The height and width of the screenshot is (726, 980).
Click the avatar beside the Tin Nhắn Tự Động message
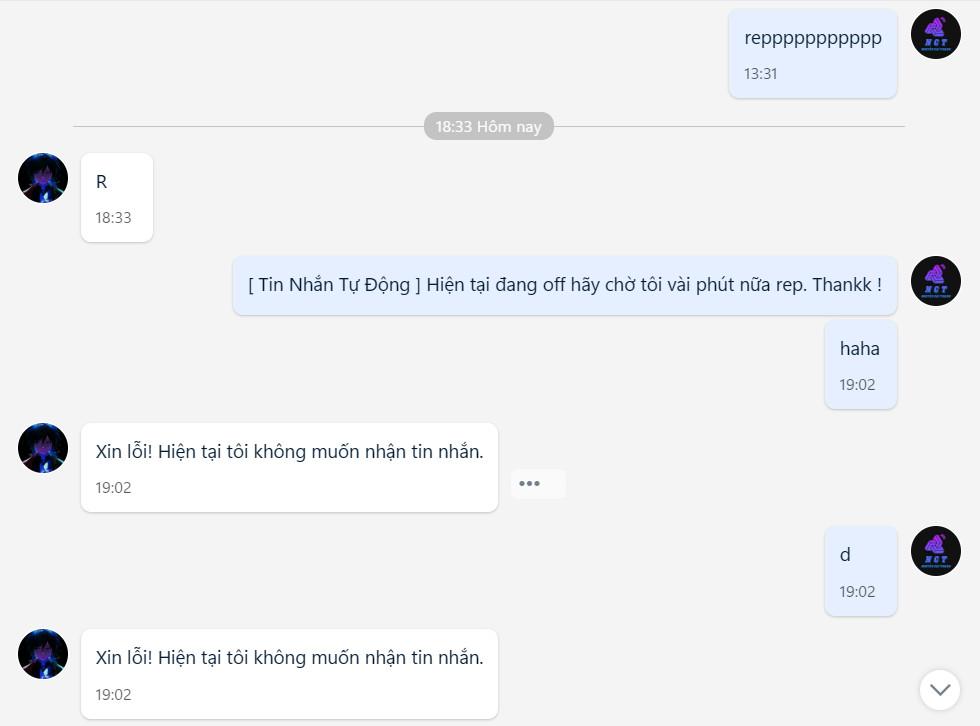(x=935, y=281)
